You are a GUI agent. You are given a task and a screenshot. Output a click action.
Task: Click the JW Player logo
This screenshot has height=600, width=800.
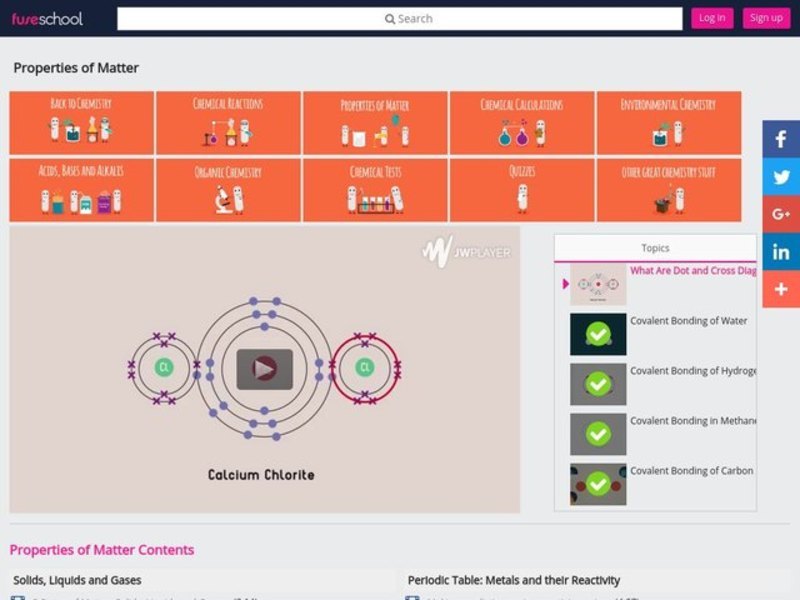(466, 252)
